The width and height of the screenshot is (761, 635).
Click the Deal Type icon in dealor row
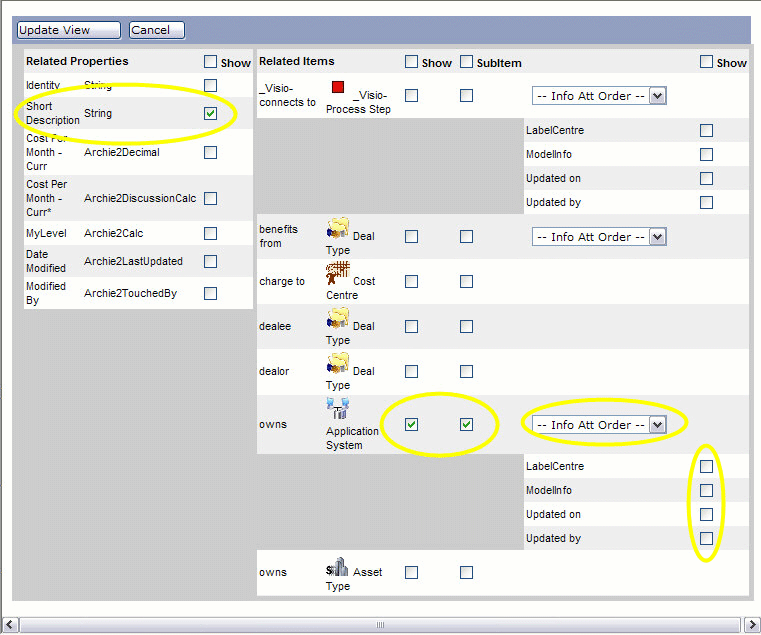click(337, 364)
